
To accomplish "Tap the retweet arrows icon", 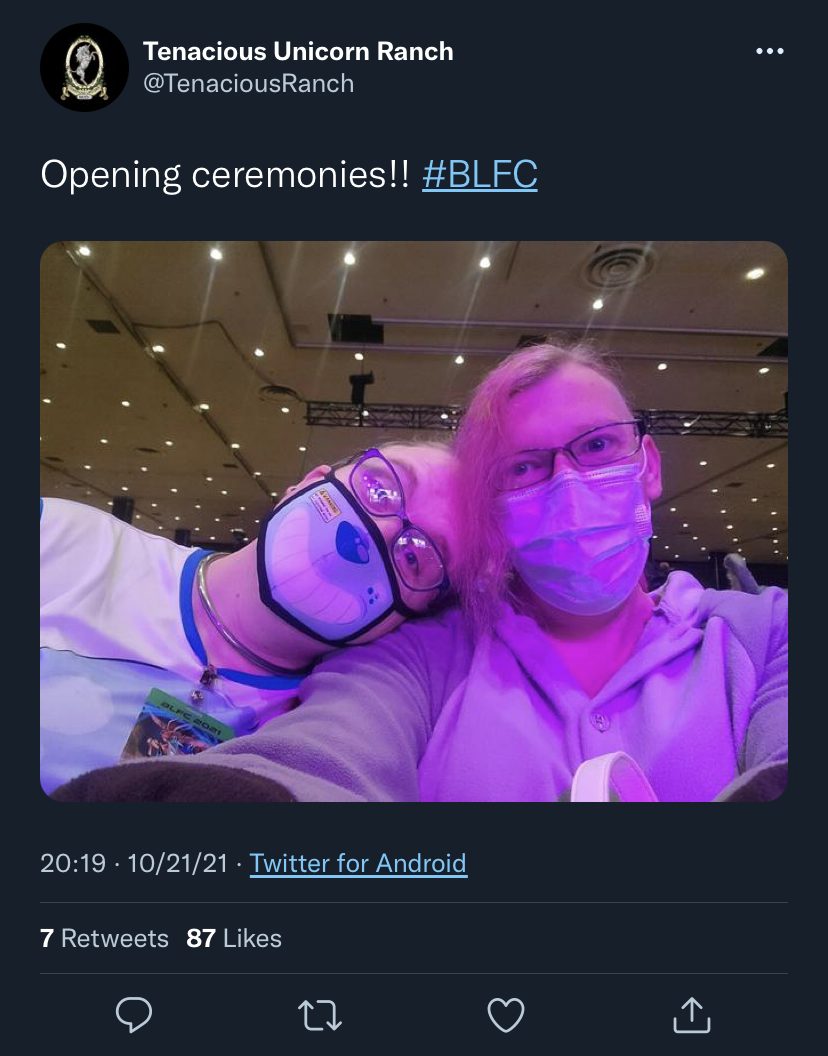I will pyautogui.click(x=320, y=1015).
